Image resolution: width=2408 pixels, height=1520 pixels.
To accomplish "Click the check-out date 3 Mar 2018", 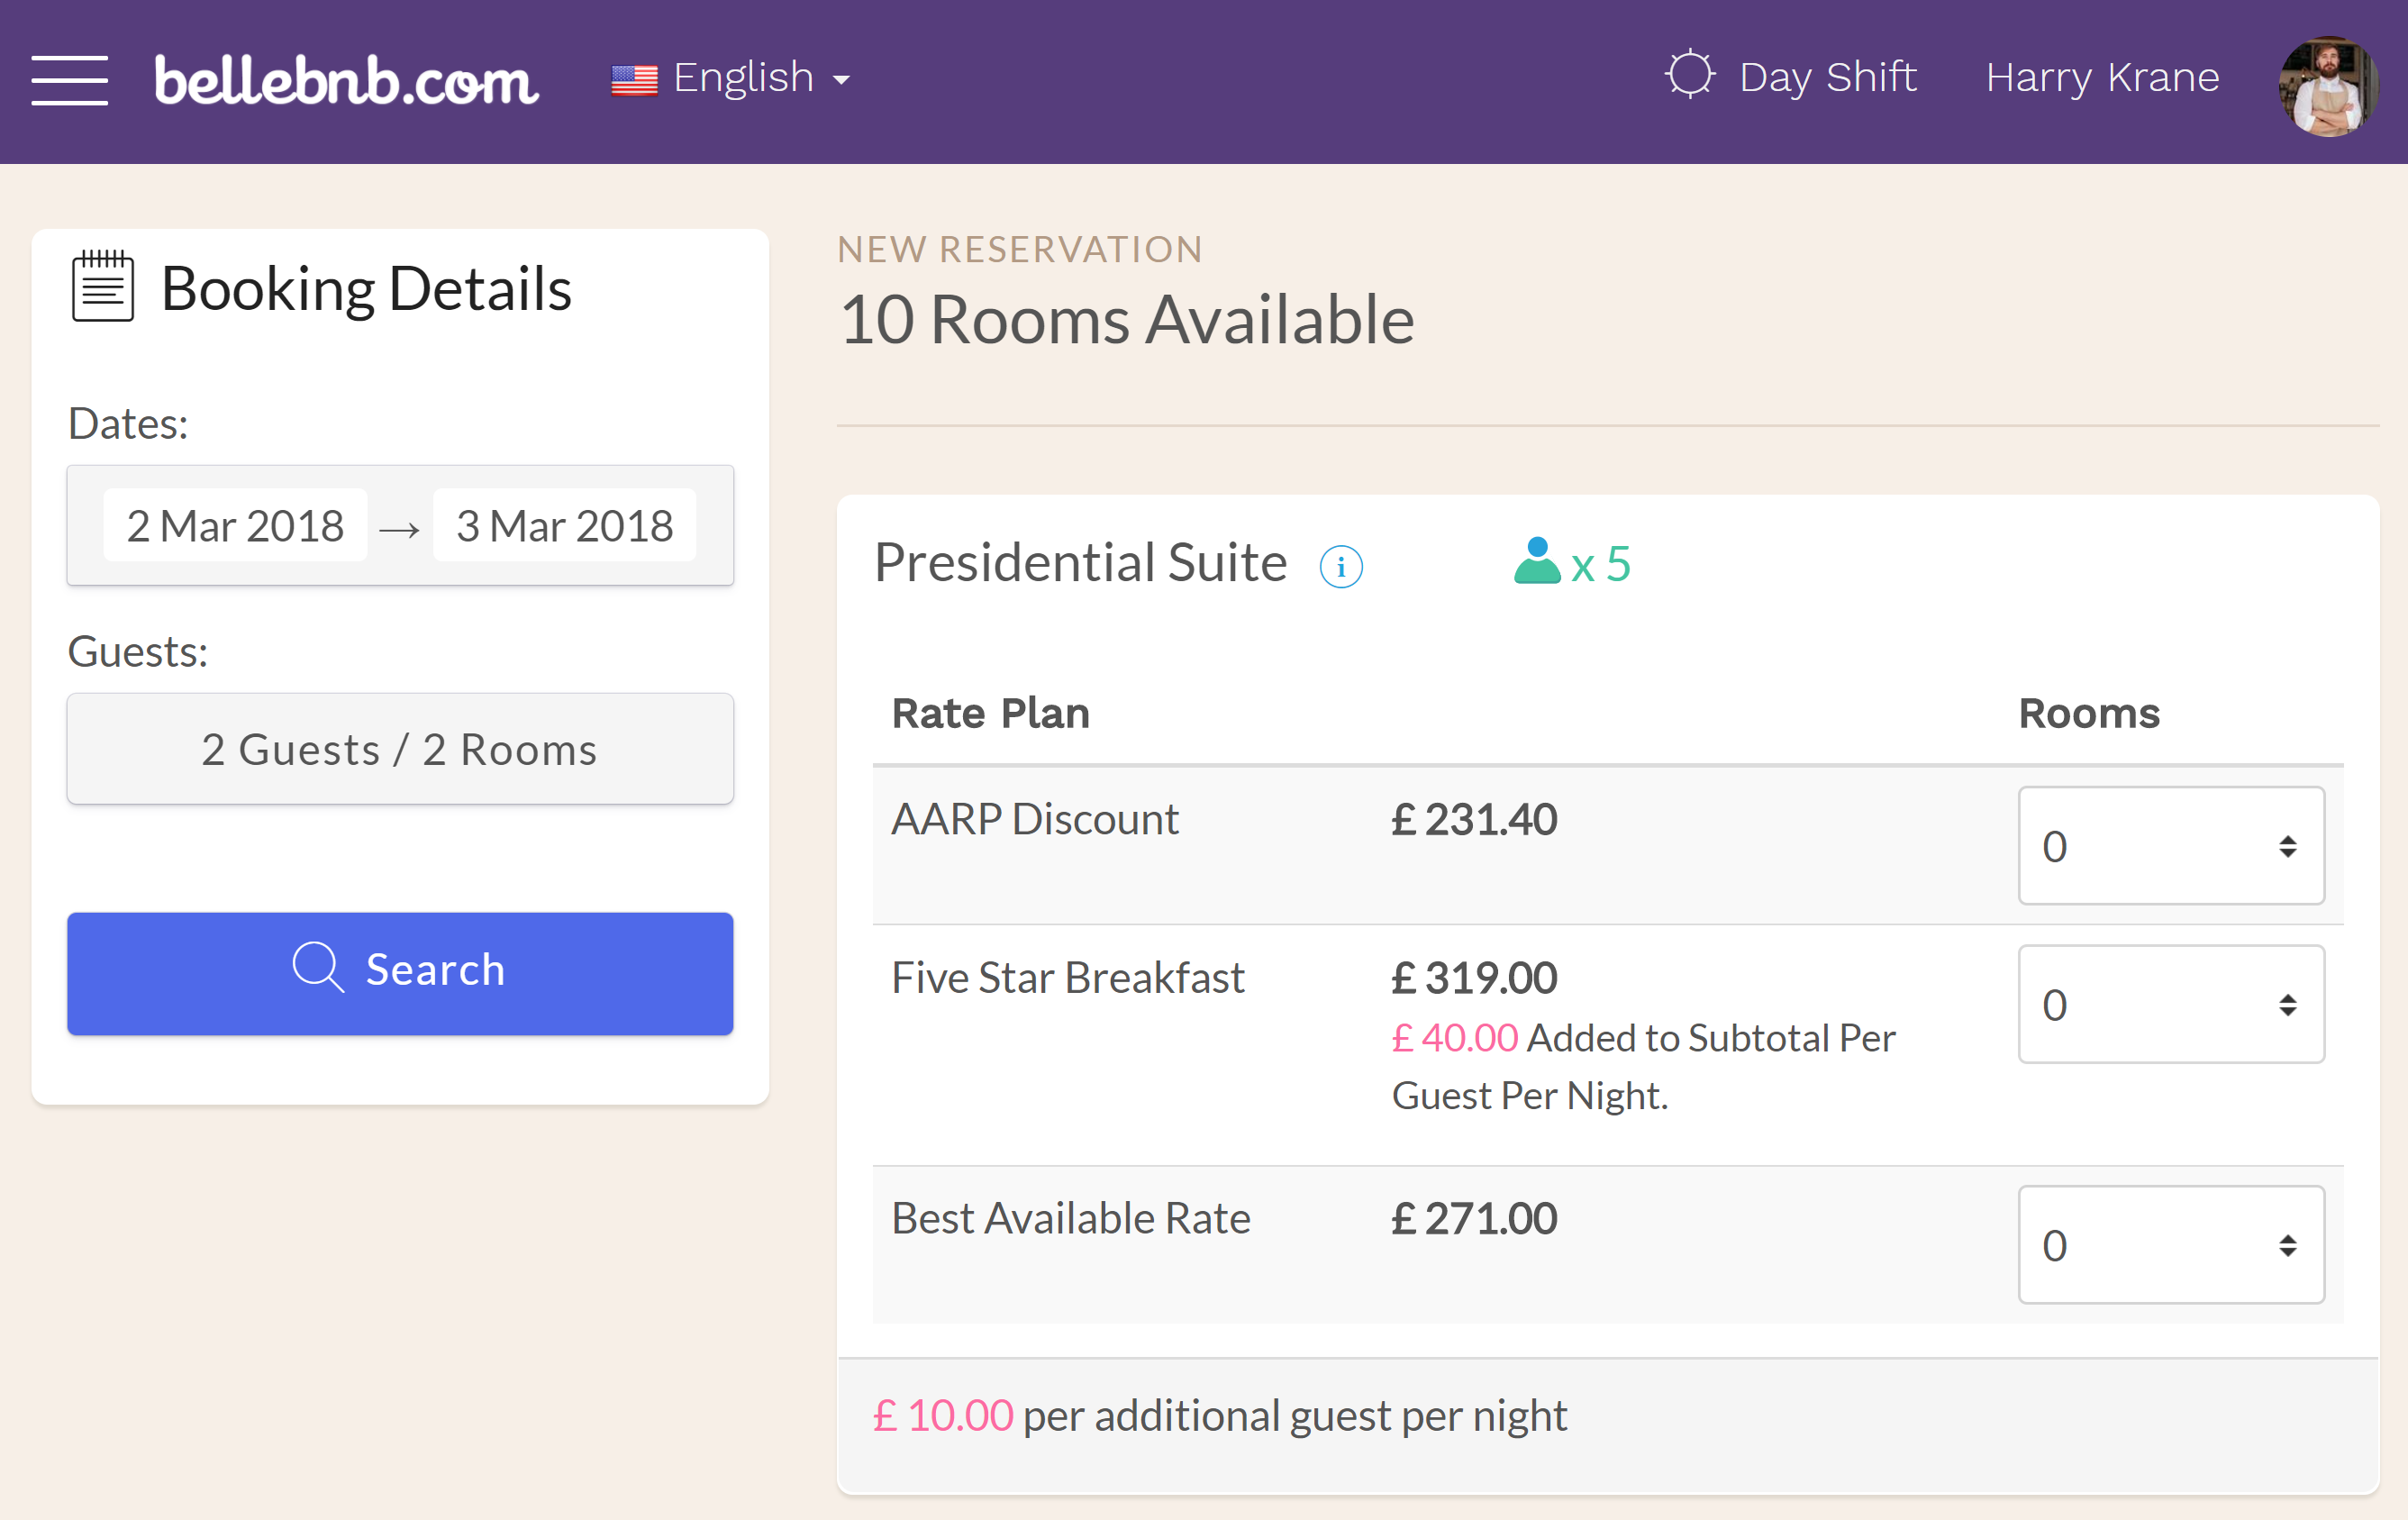I will click(562, 523).
